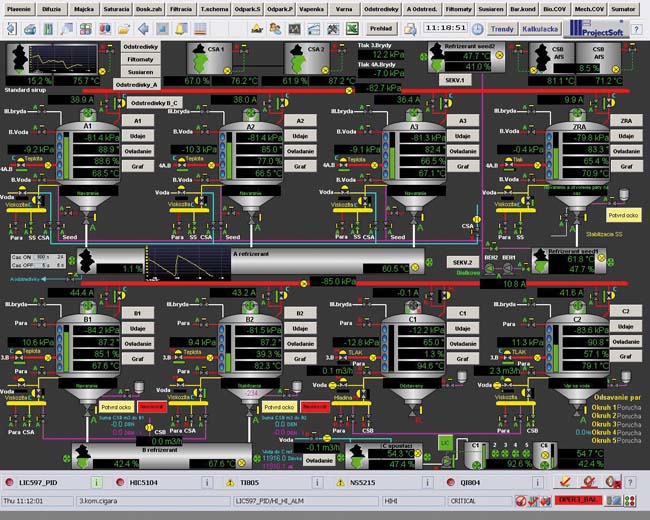Click the B2 vessel button
Screen dimensions: 650x520
300,313
